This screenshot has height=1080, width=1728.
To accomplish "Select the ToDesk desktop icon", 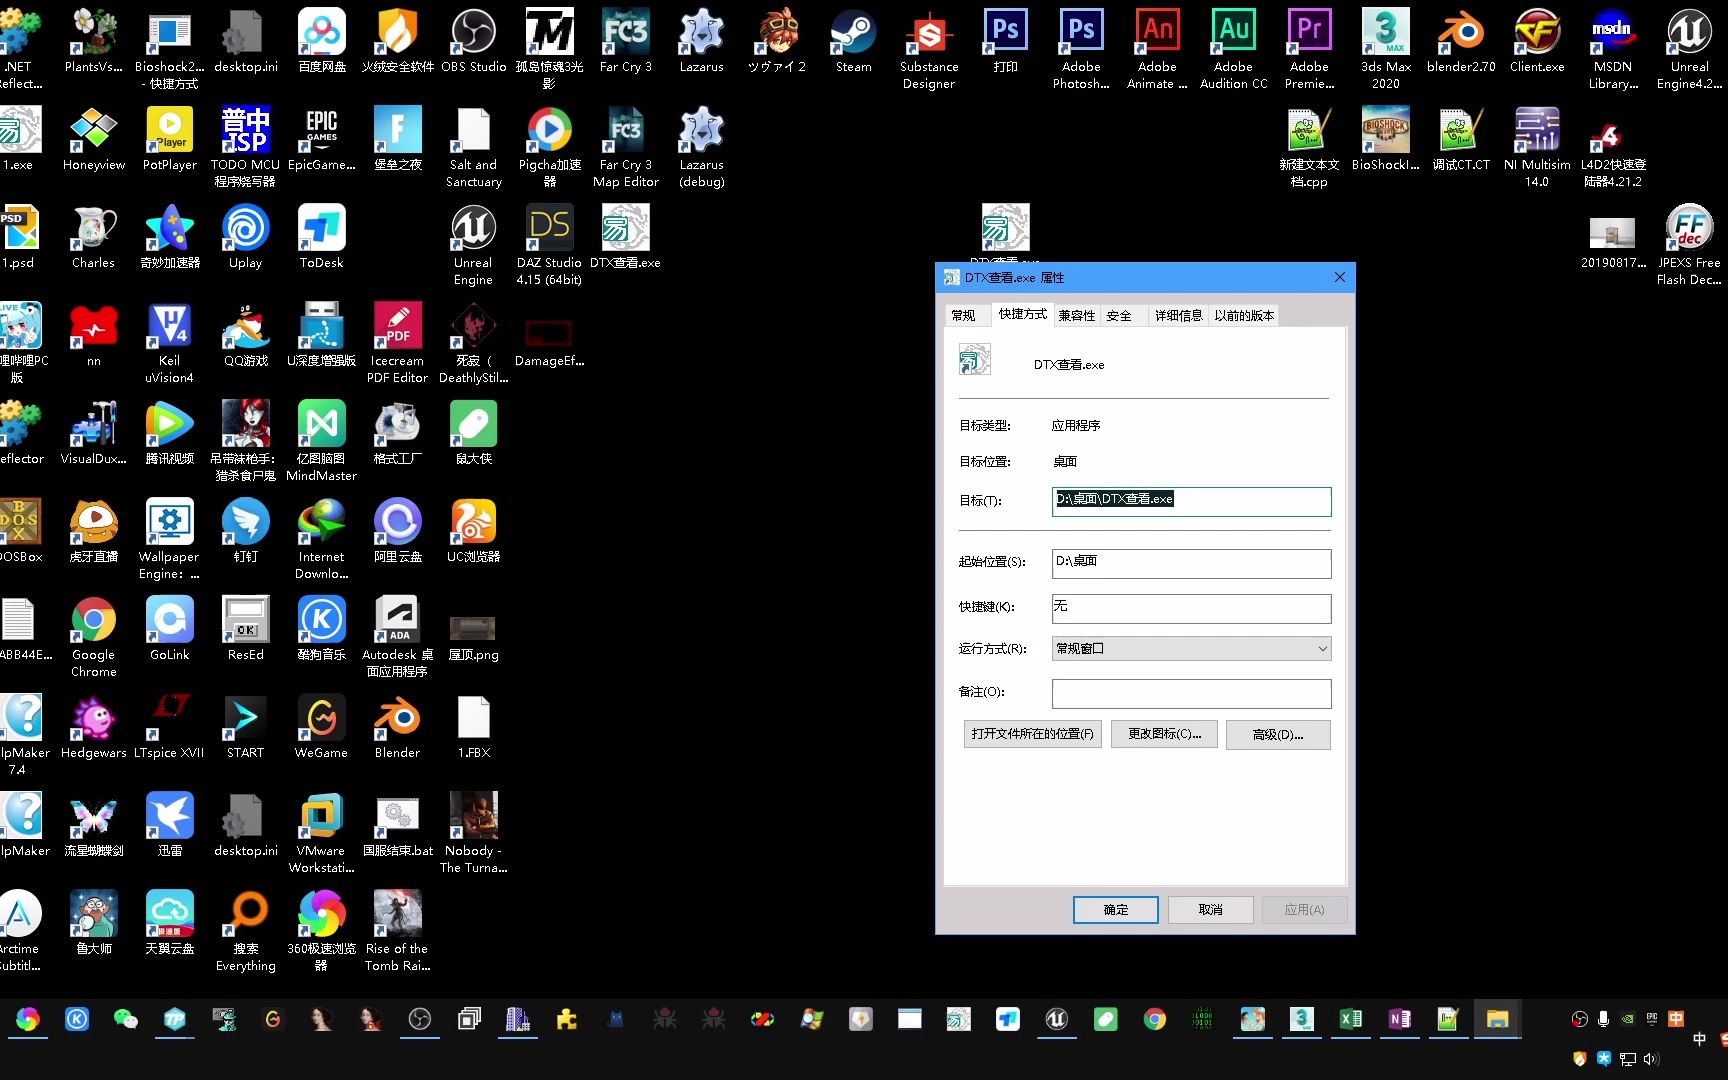I will point(321,238).
